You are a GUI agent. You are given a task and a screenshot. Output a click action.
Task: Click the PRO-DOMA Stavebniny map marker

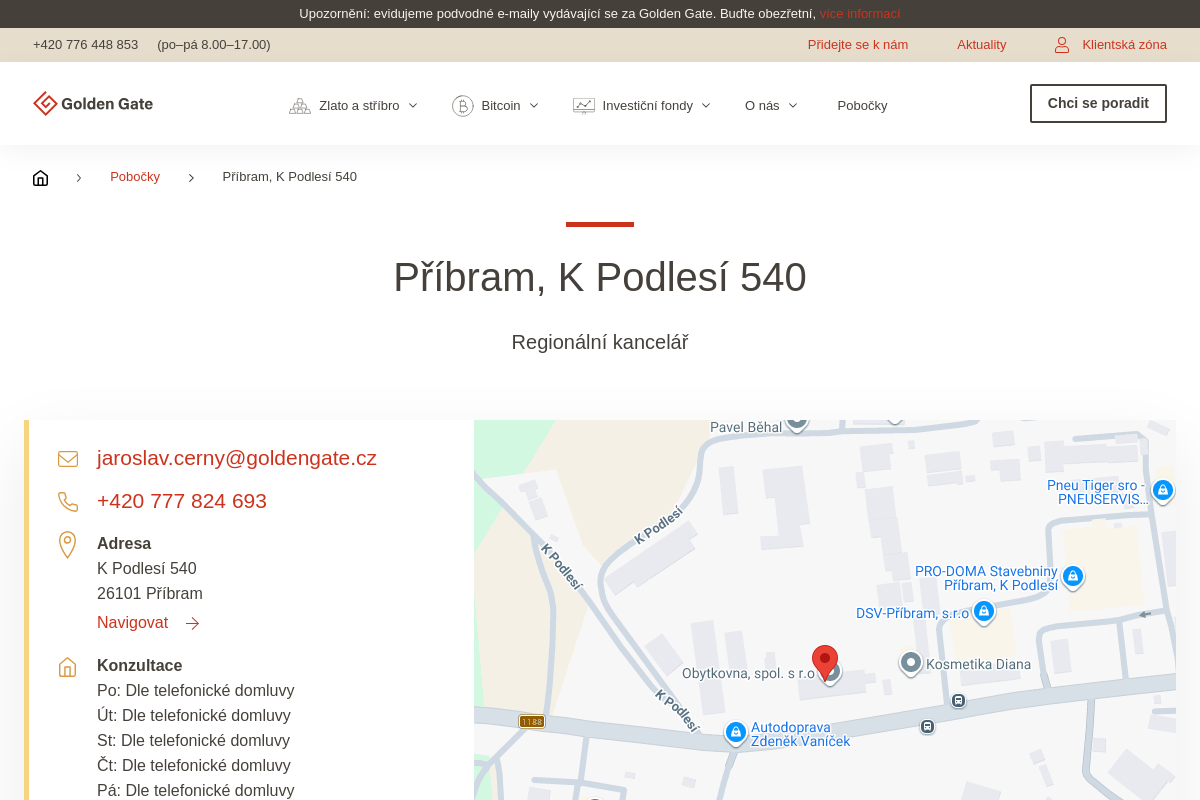click(1073, 576)
